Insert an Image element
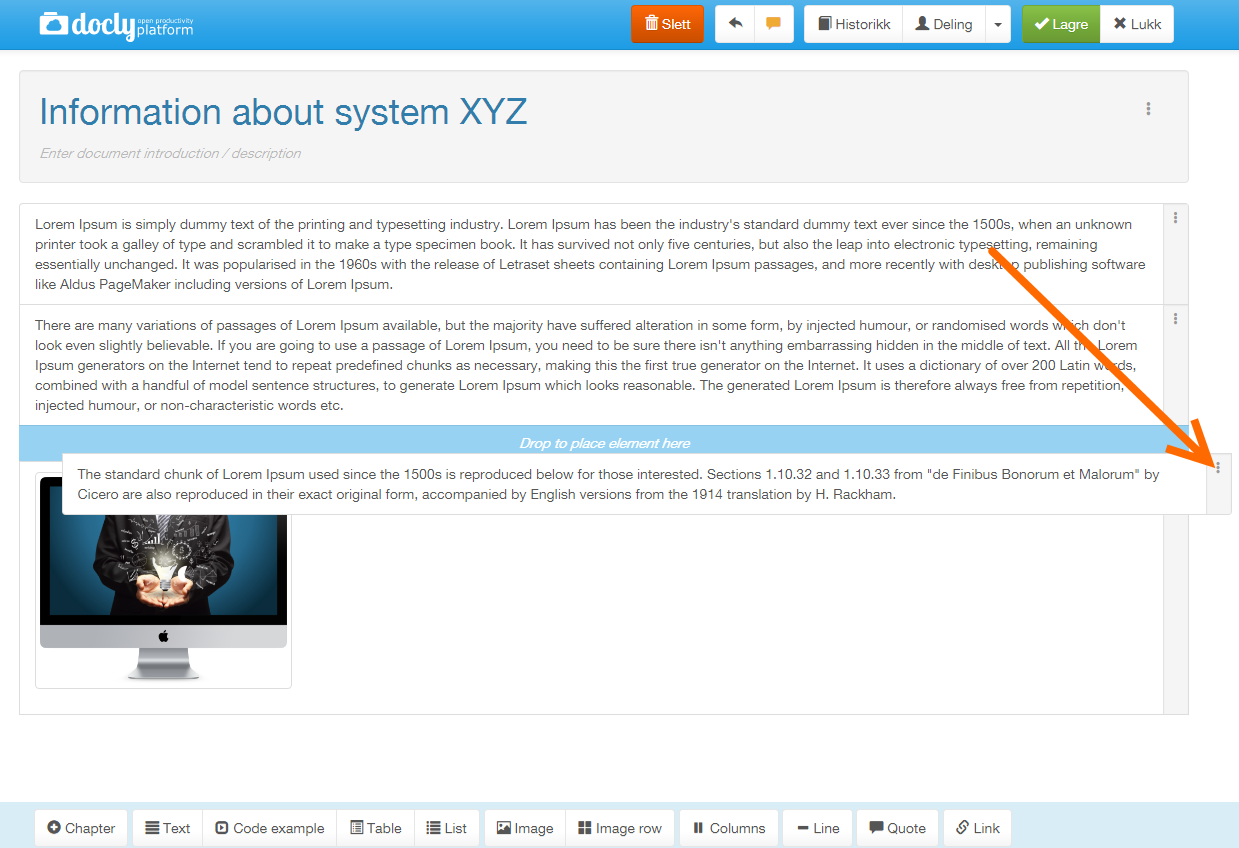This screenshot has width=1239, height=848. pos(525,828)
